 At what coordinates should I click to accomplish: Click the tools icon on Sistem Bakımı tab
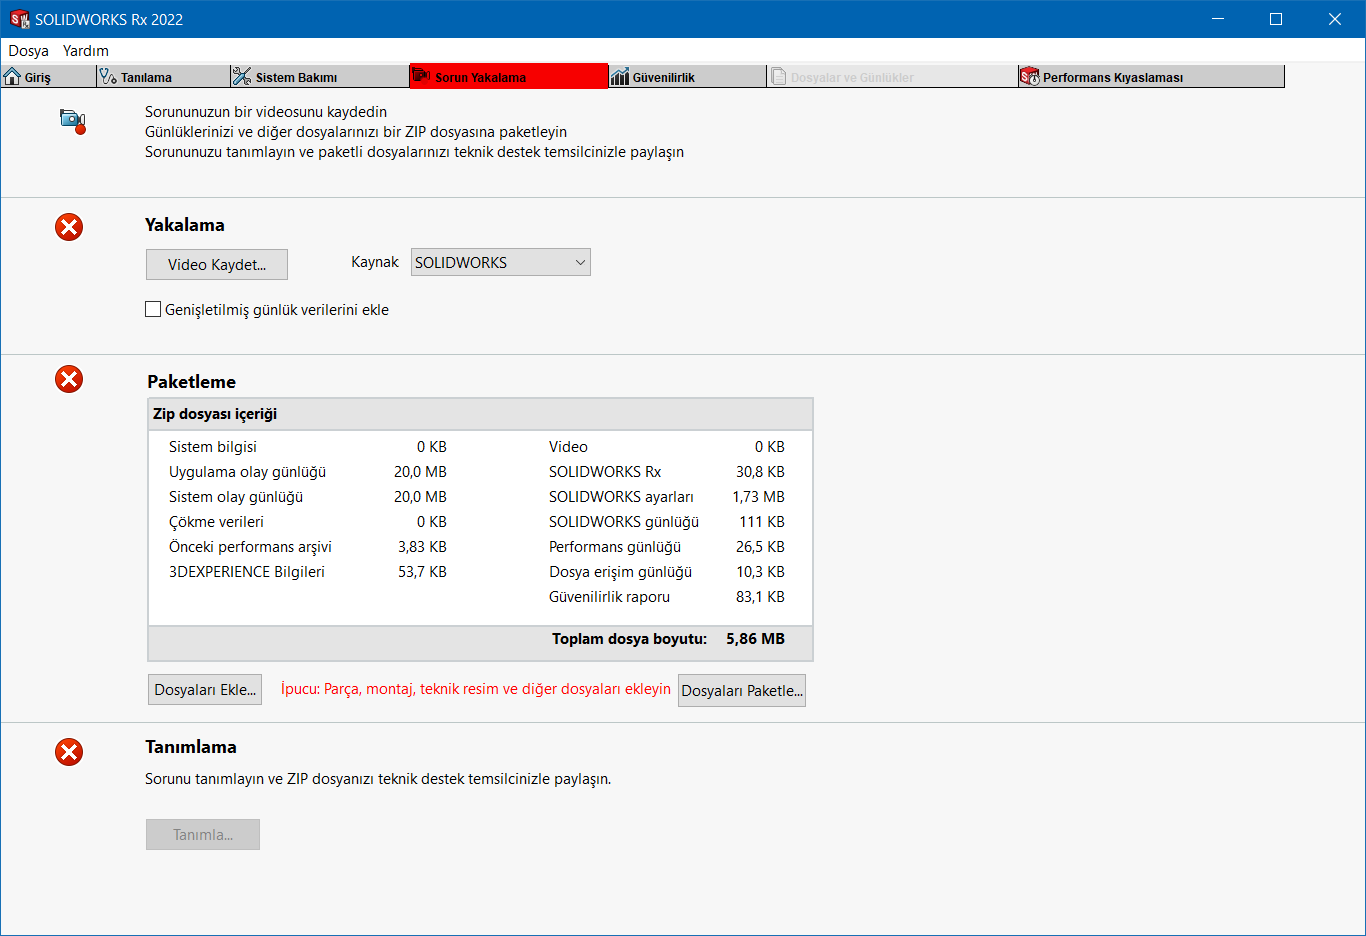click(242, 76)
